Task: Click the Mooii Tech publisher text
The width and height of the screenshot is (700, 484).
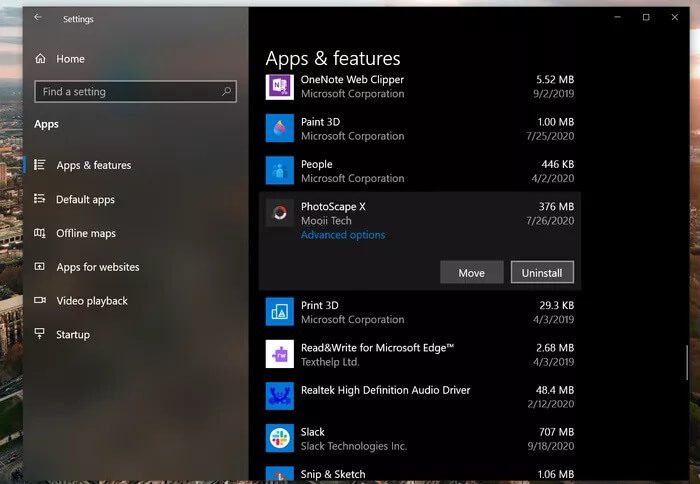Action: click(326, 221)
